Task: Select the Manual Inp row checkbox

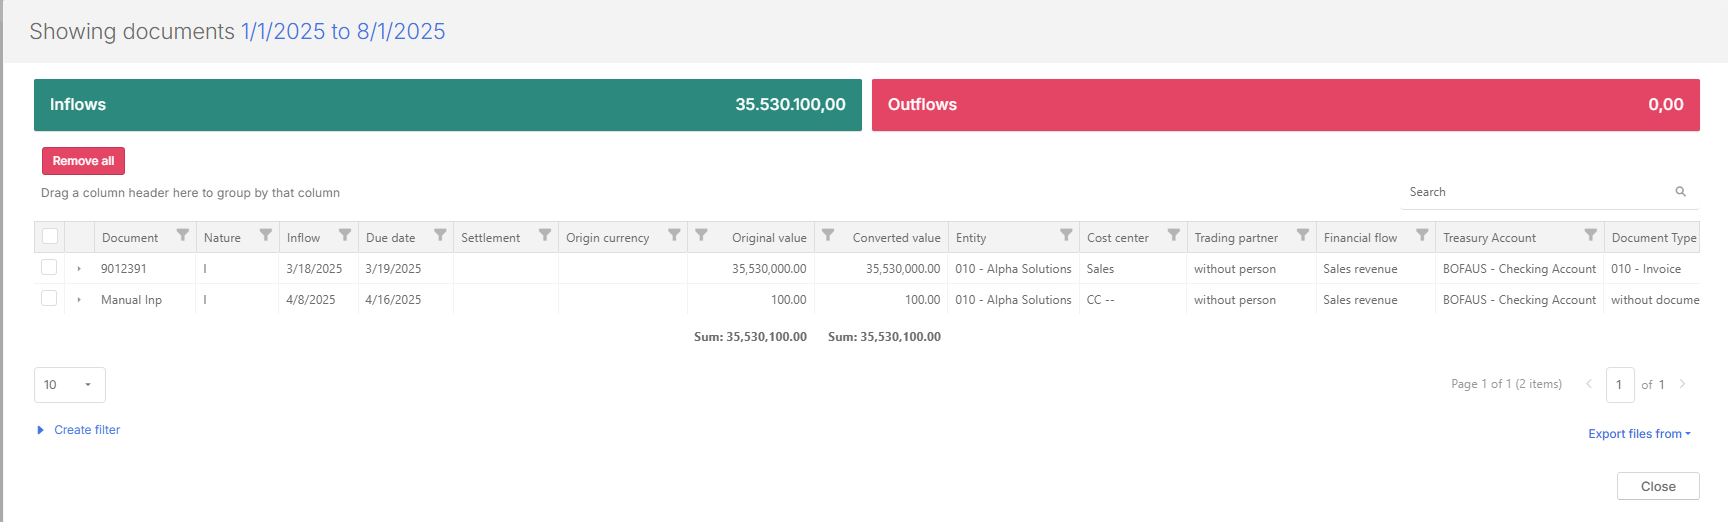Action: (x=49, y=299)
